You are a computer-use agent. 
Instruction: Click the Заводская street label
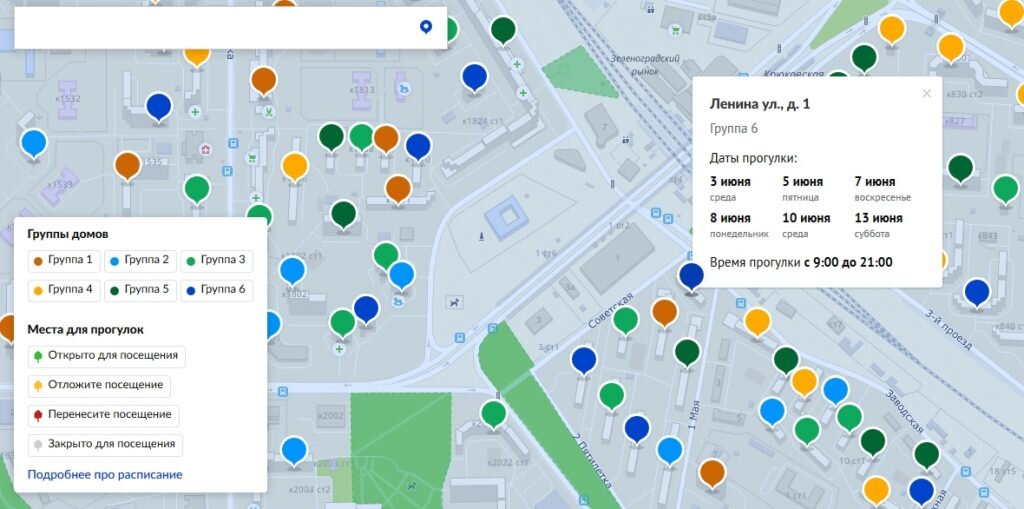(904, 412)
